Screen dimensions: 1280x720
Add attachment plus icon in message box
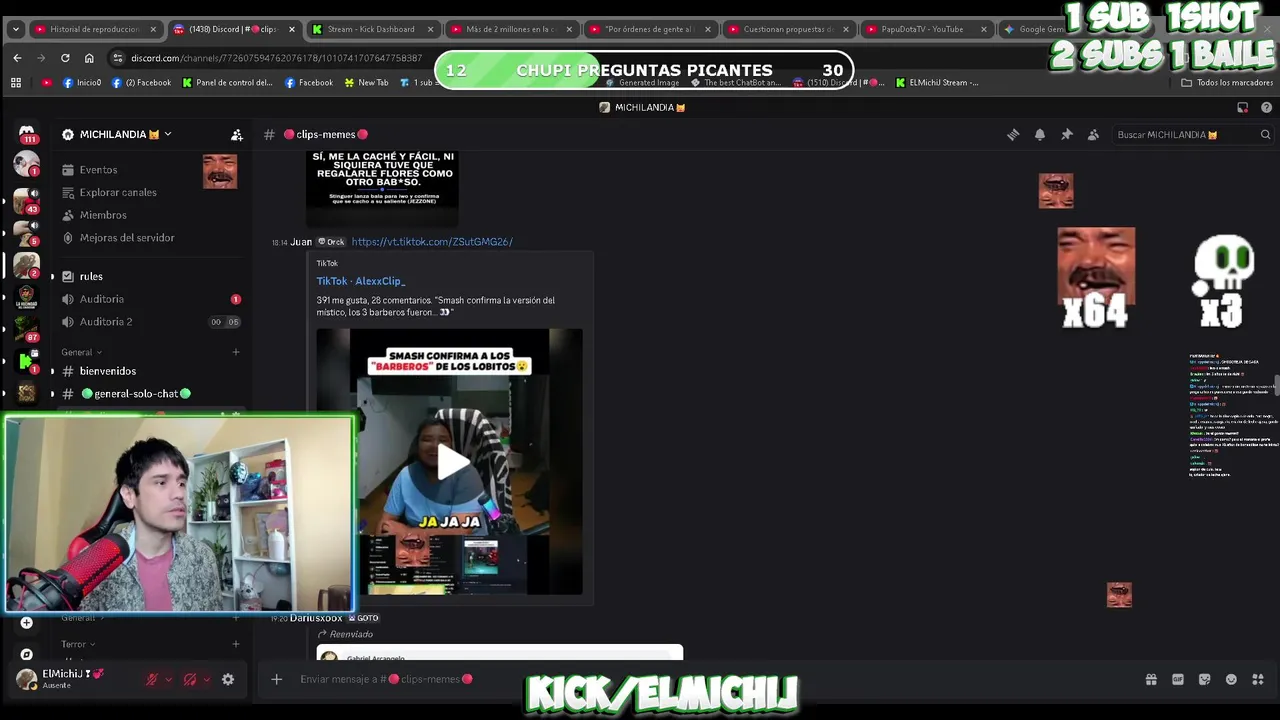pos(277,679)
